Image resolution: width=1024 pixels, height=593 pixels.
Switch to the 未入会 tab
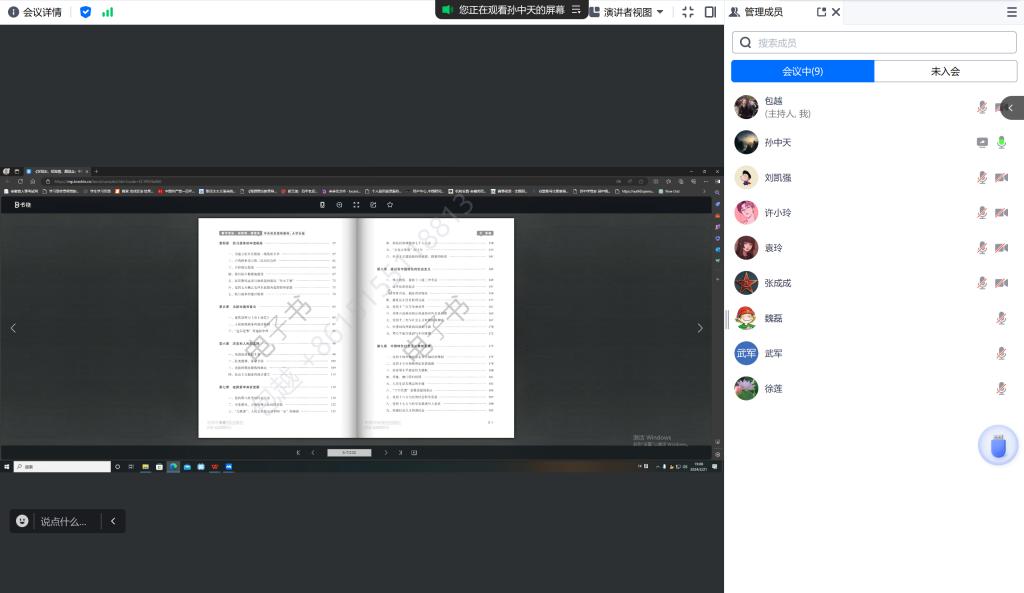(945, 72)
